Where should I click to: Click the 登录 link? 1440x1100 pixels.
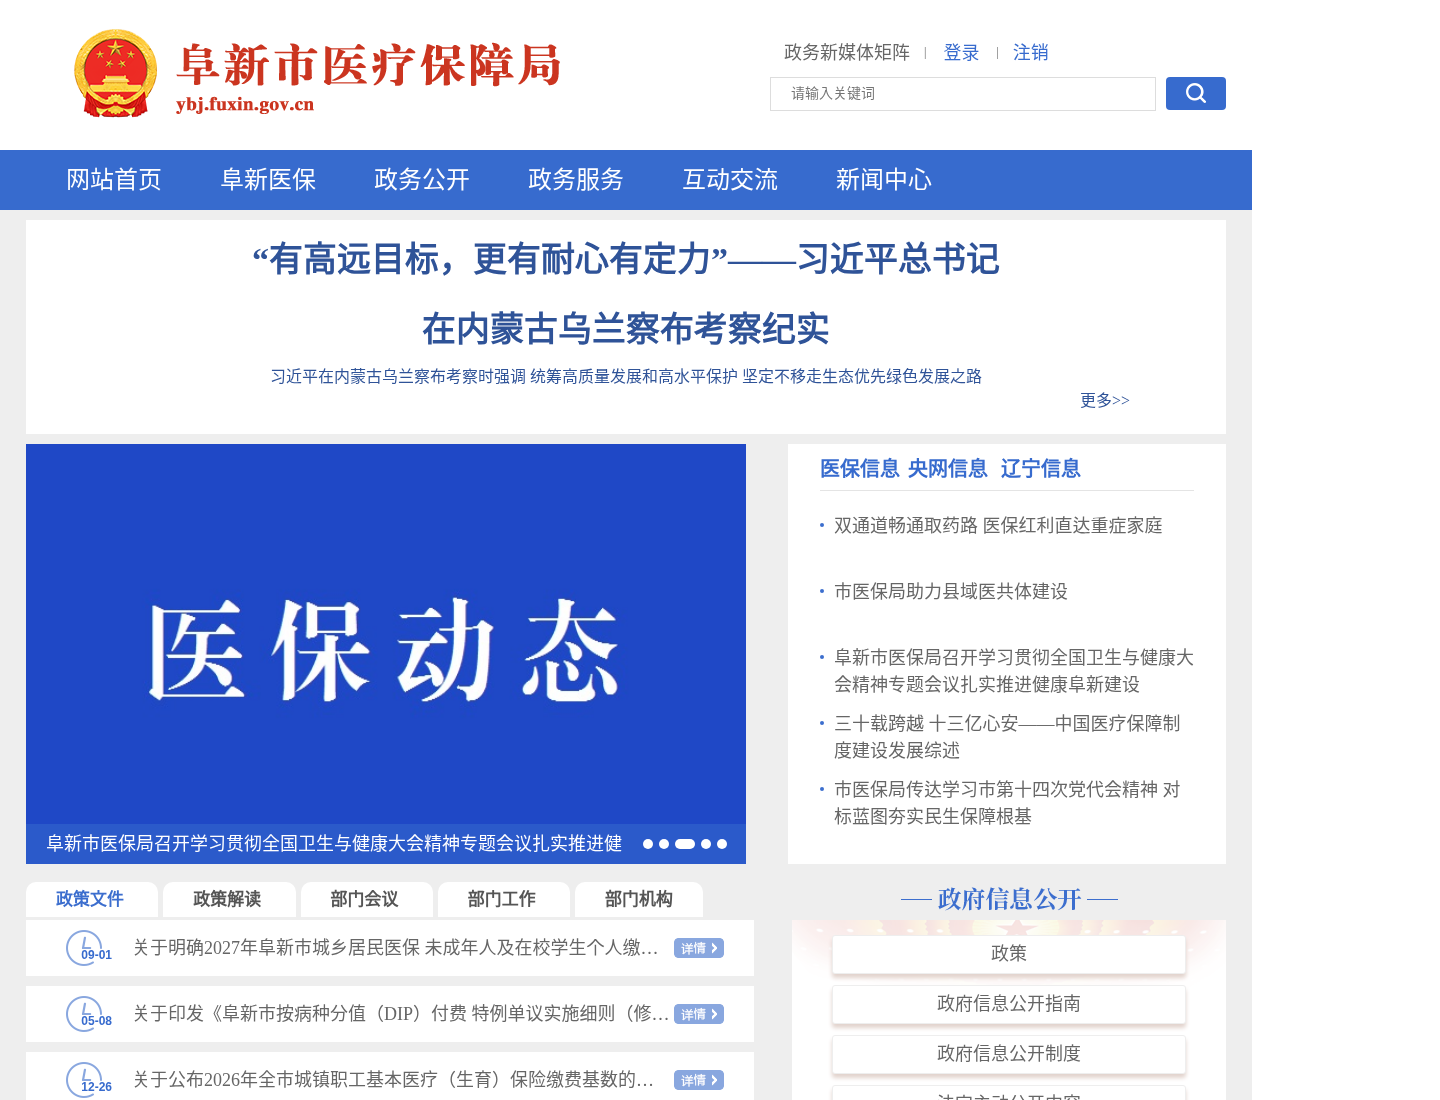[962, 52]
